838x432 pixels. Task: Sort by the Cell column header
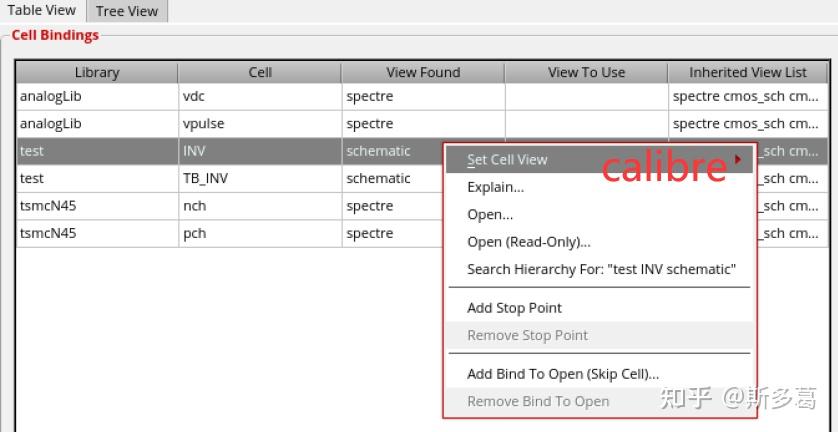tap(260, 72)
